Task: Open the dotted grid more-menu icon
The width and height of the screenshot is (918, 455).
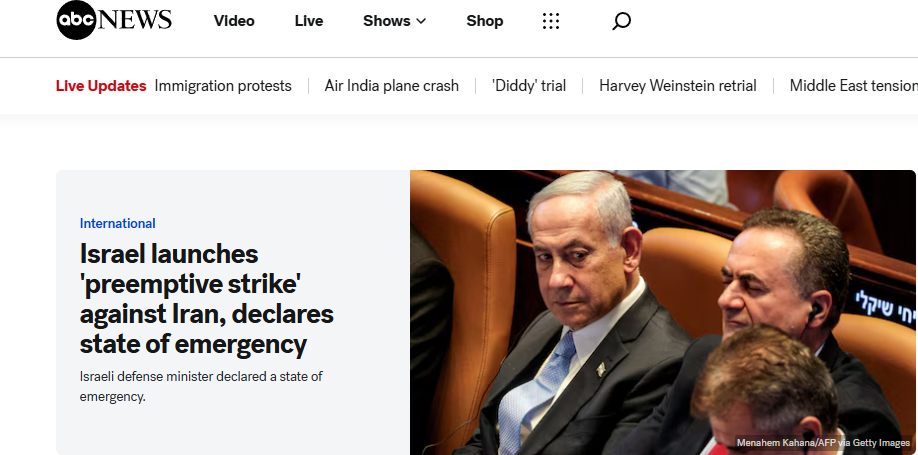Action: point(551,21)
